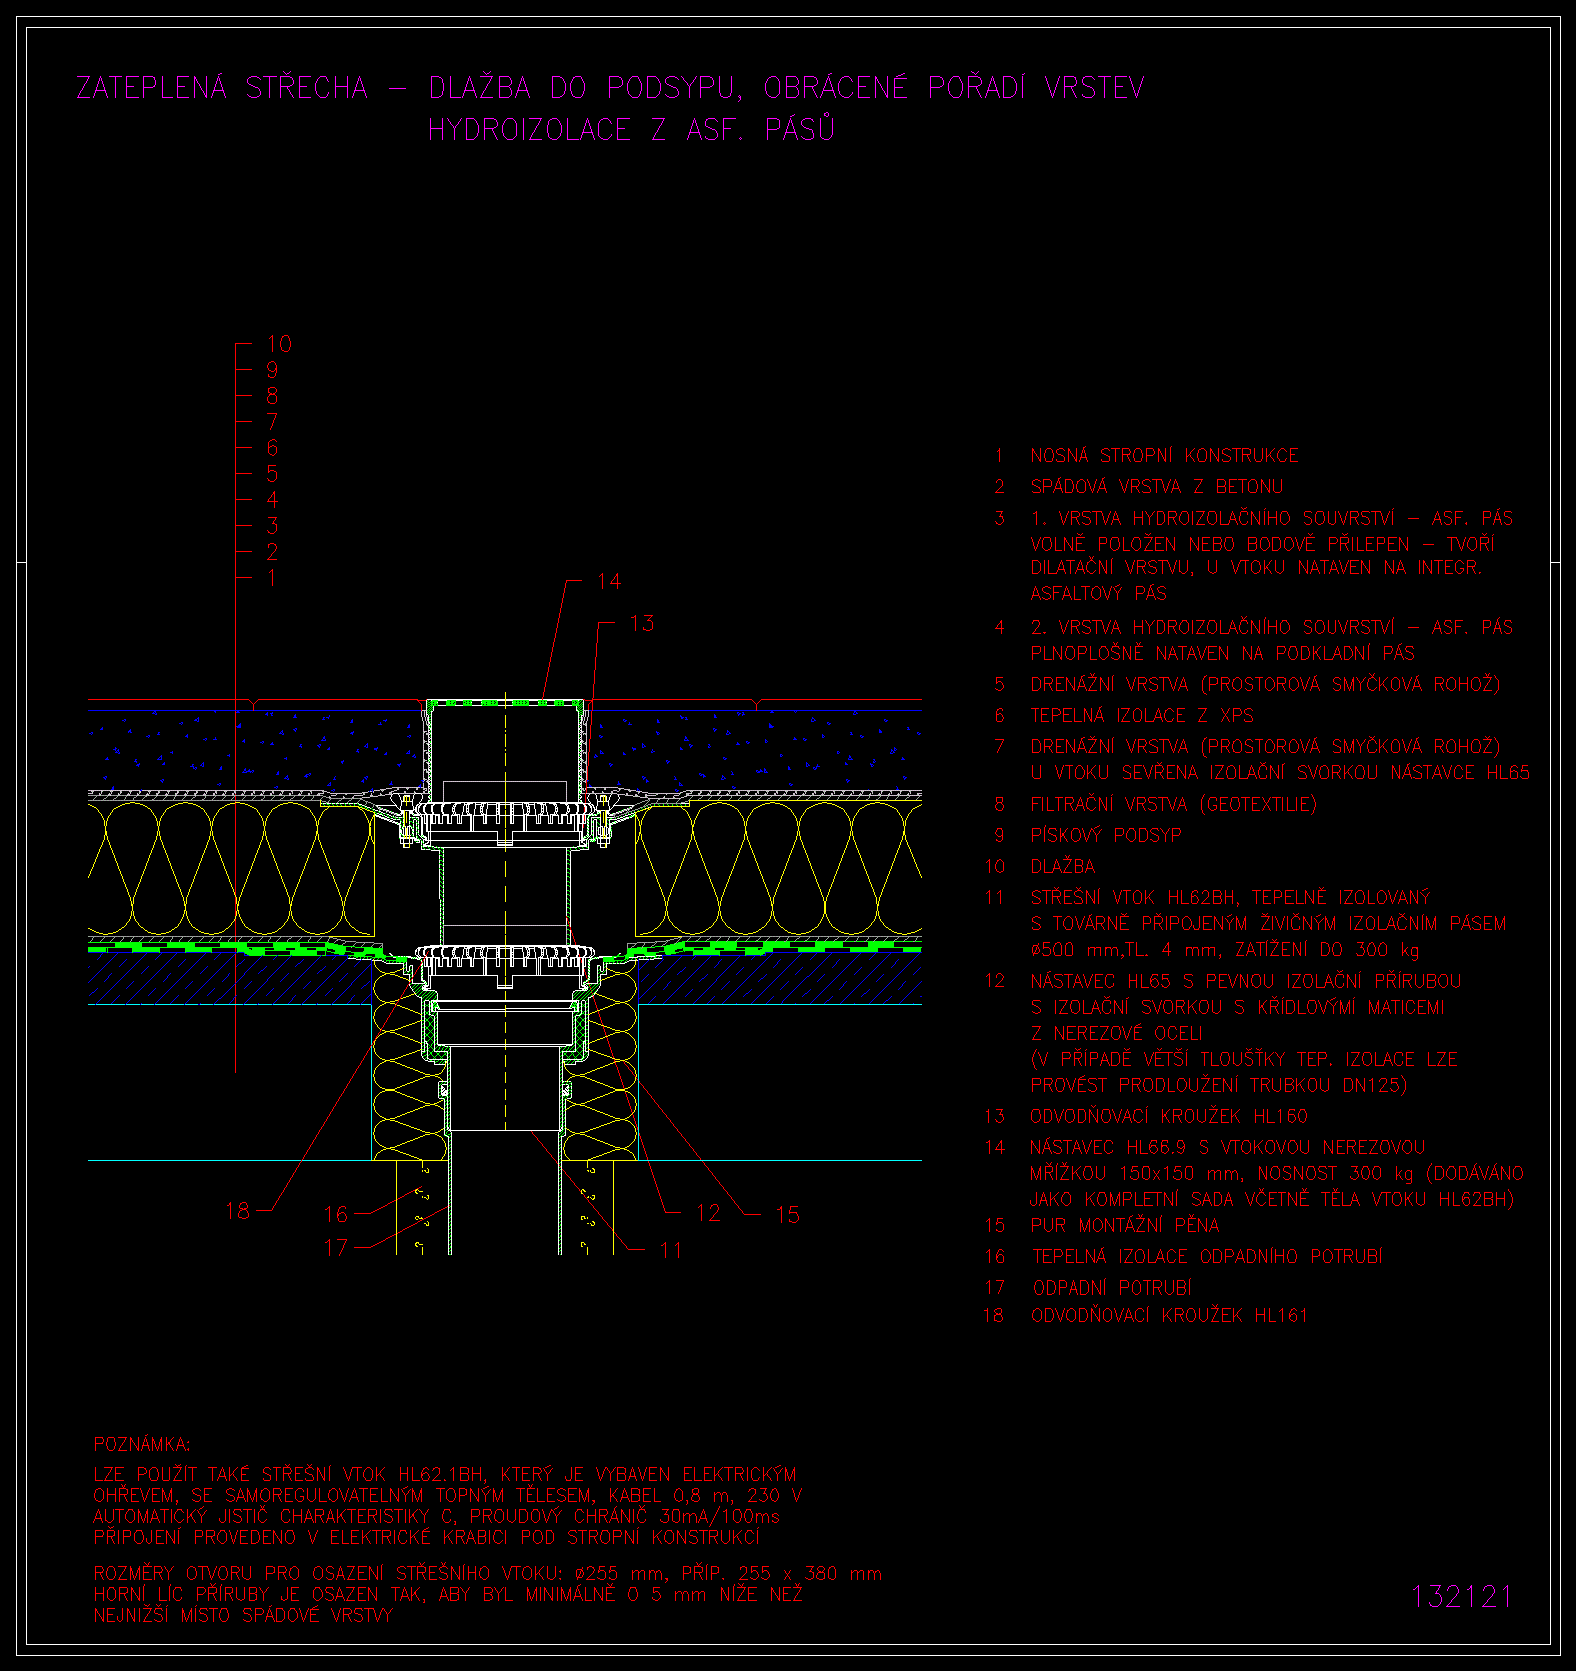This screenshot has width=1576, height=1671.
Task: Select legend entry 'ODVODŇOVACÍ KROUŽEK HL160'
Action: pyautogui.click(x=1169, y=1117)
